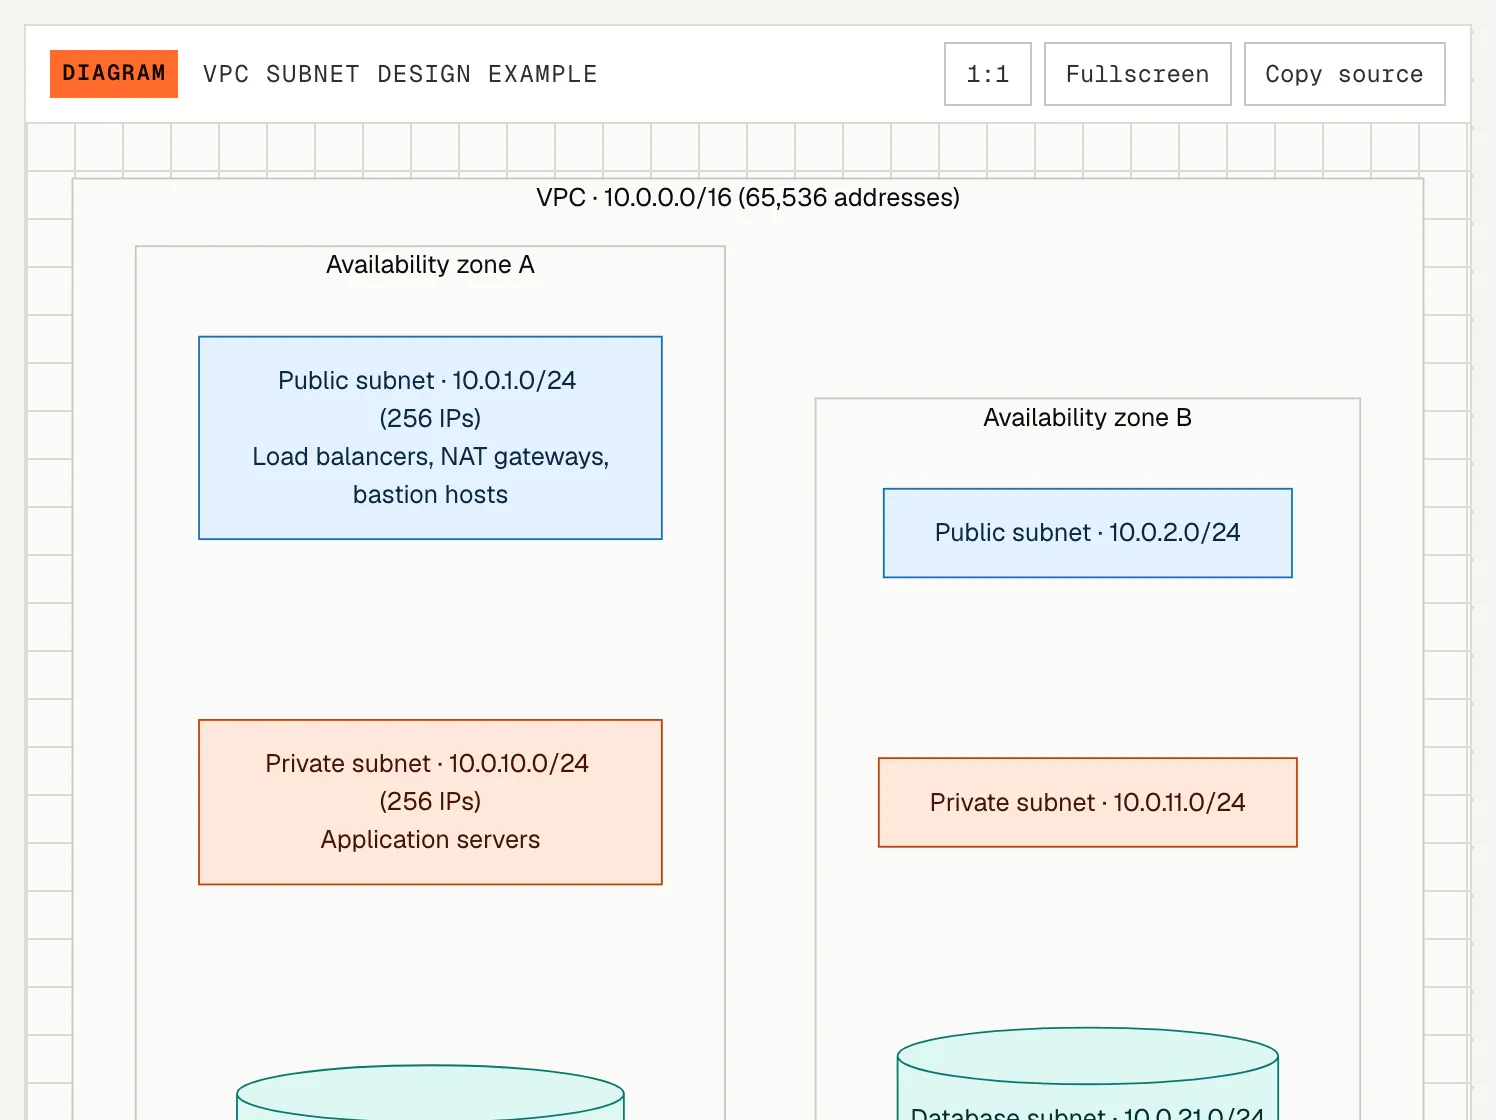The height and width of the screenshot is (1120, 1496).
Task: Click the orange DIAGRAM badge
Action: [114, 74]
